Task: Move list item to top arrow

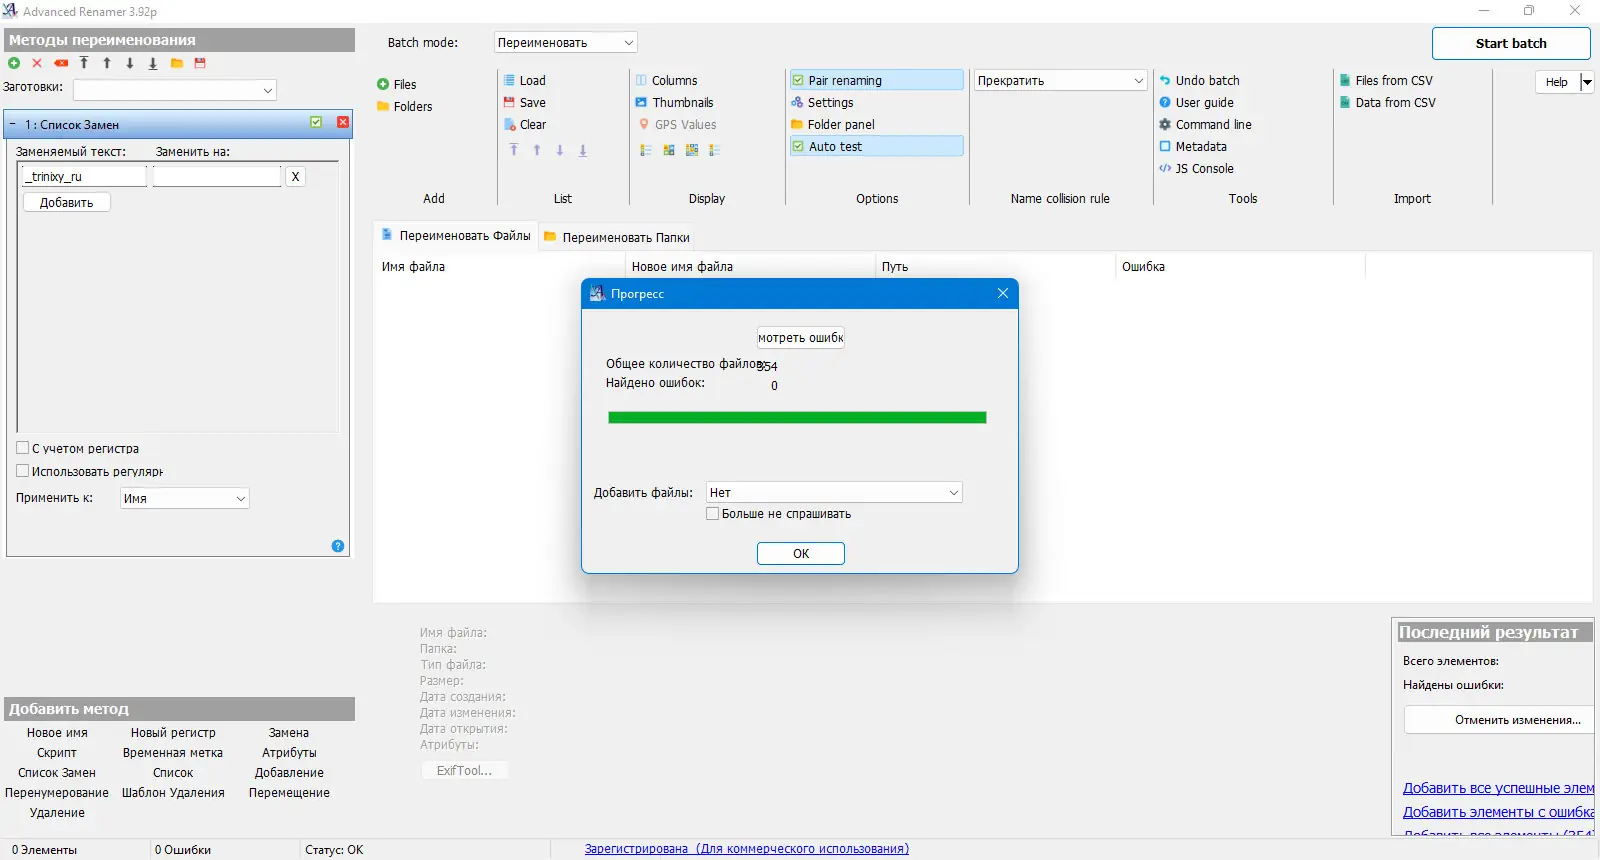Action: point(514,150)
